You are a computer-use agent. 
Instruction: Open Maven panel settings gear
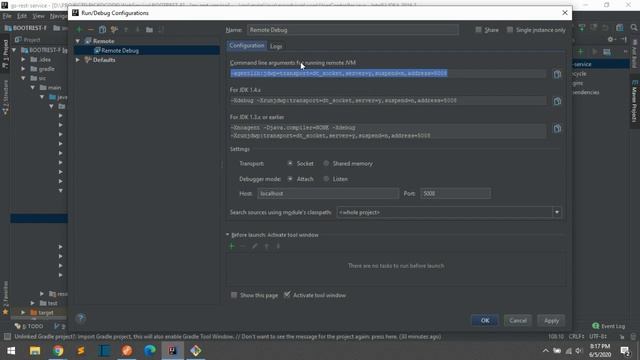click(611, 40)
